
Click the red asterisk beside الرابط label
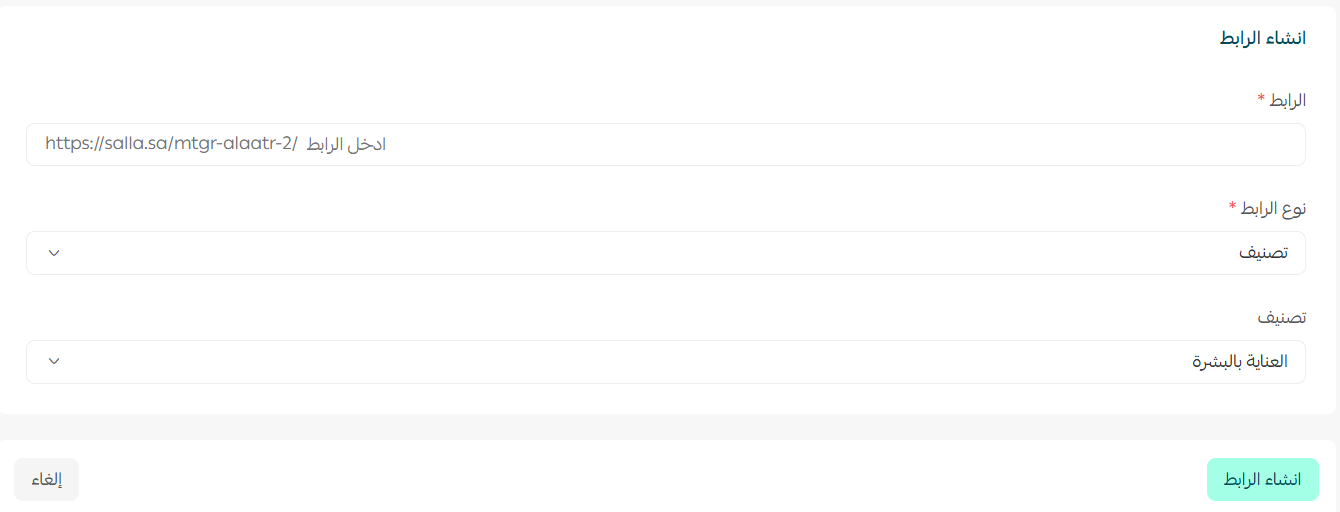click(1261, 100)
